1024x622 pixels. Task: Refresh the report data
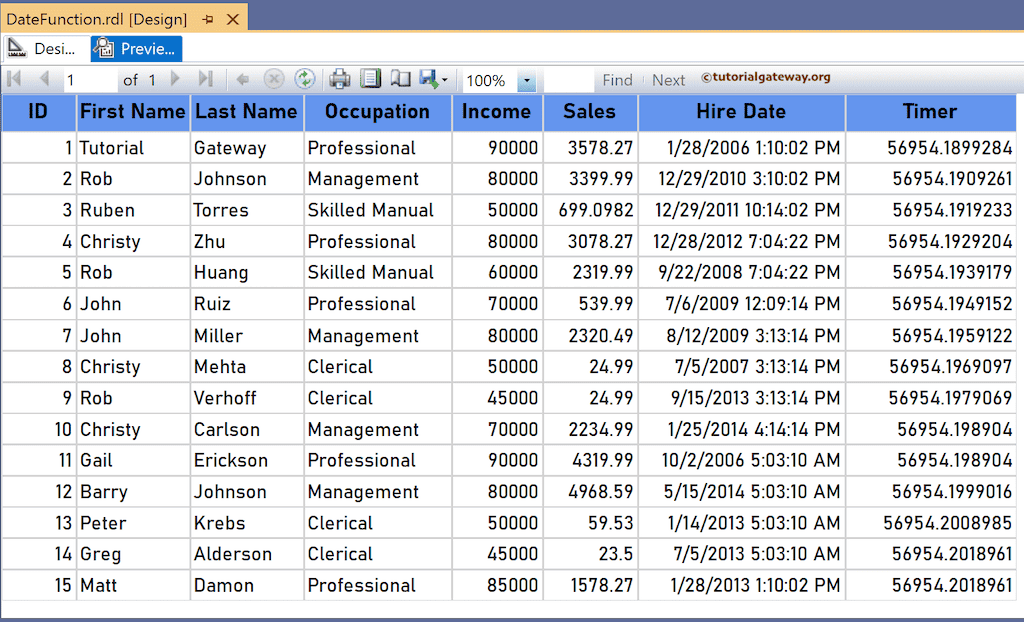(306, 80)
